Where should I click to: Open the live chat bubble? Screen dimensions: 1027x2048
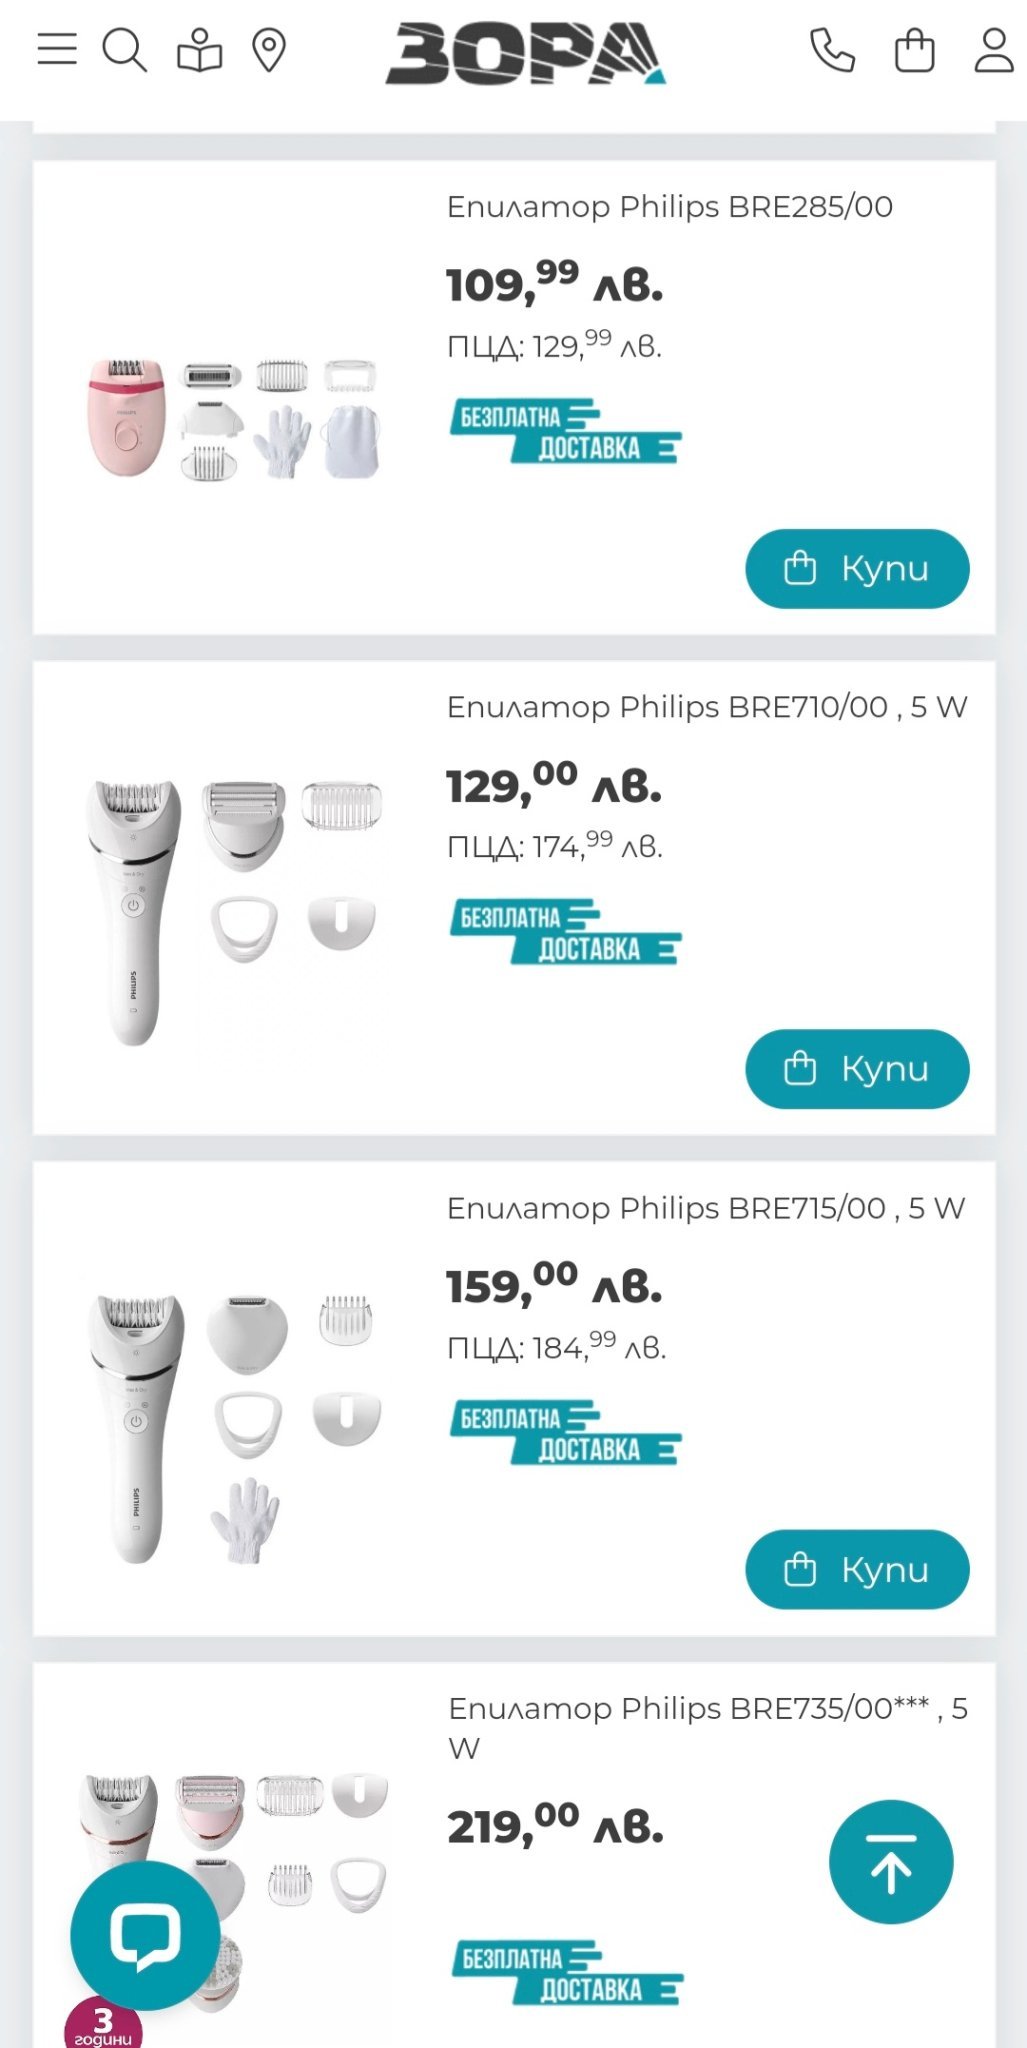[x=145, y=1935]
